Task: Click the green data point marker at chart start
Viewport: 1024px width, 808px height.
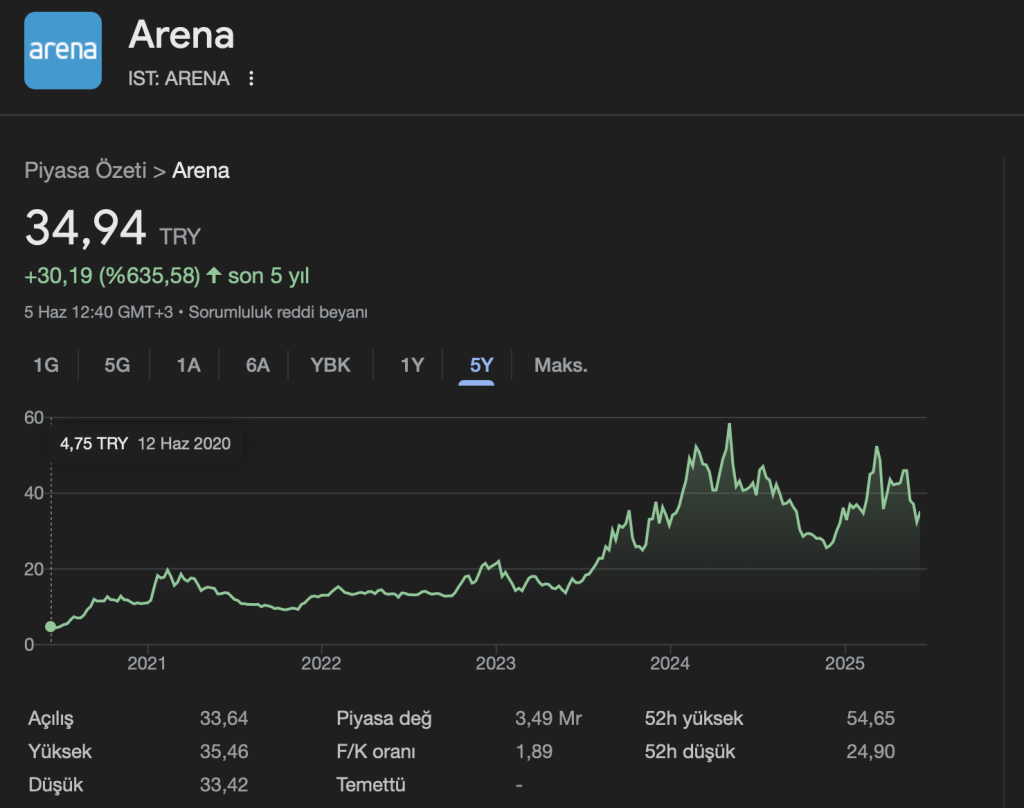Action: (51, 627)
